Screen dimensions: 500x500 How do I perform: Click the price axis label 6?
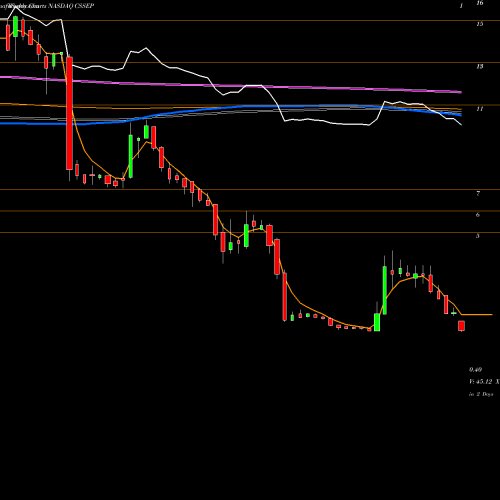[x=478, y=215]
